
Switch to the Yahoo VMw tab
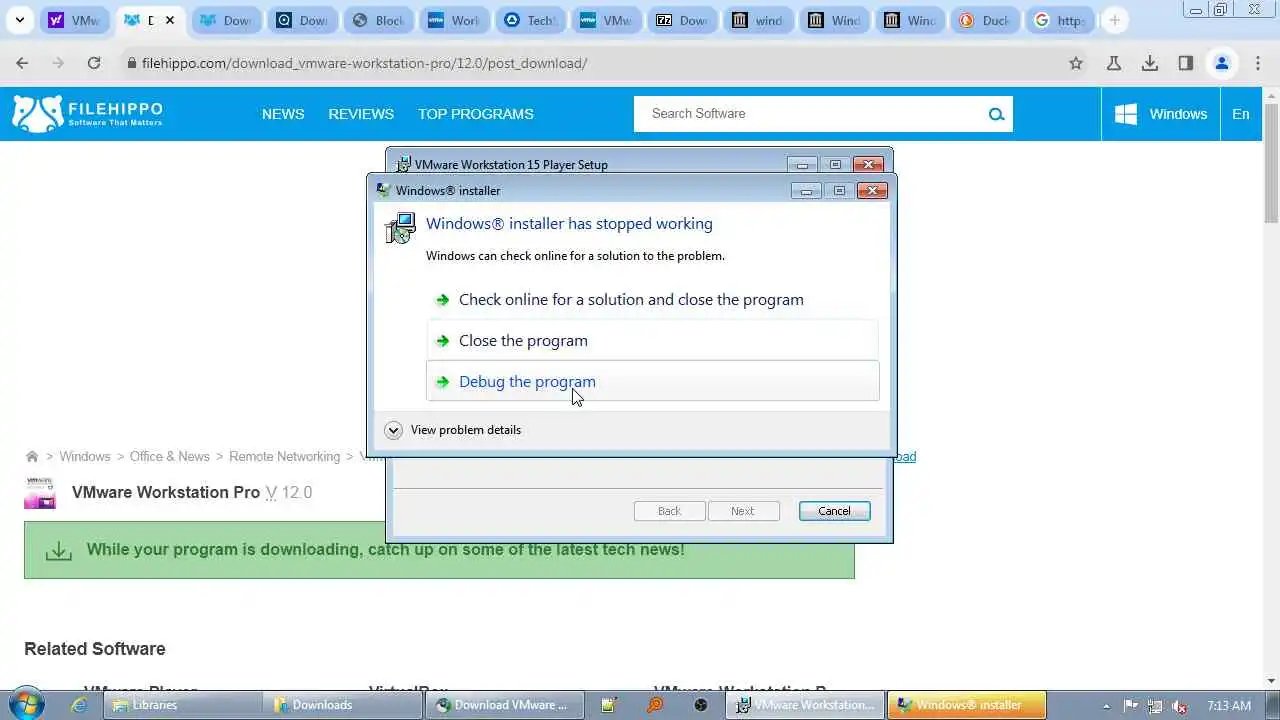(75, 20)
